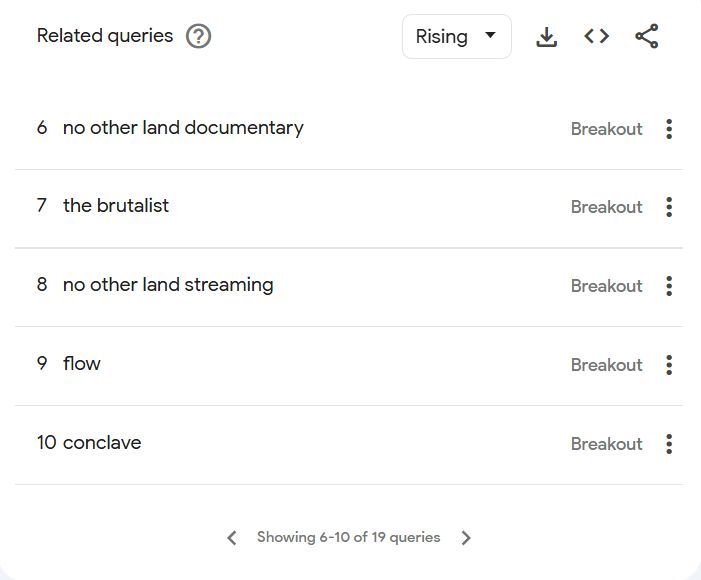Open three-dot menu for no other land streaming
Screen dimensions: 701x580
tap(669, 286)
